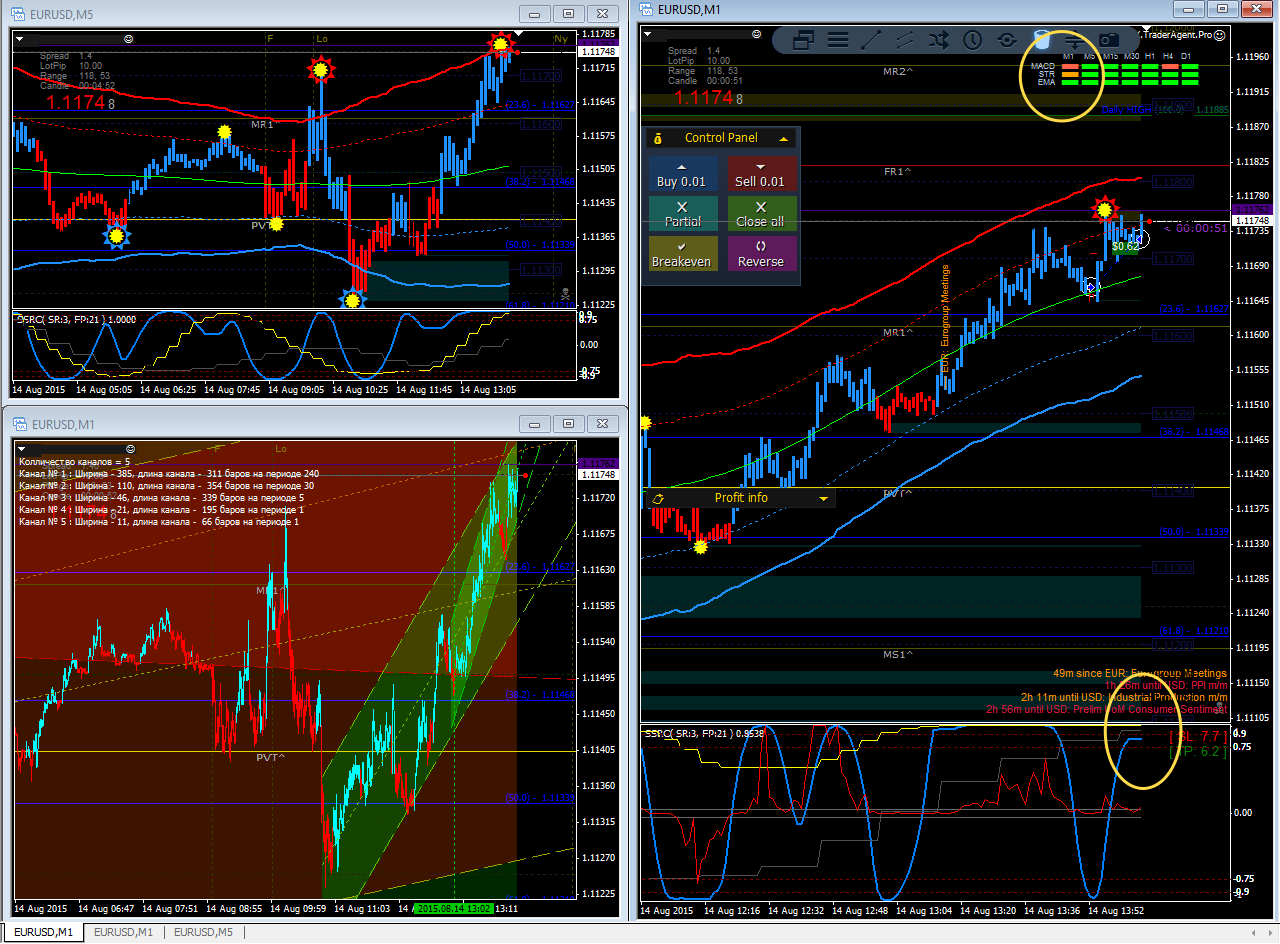Image resolution: width=1280 pixels, height=944 pixels.
Task: Click the money bag icon in Control Panel
Action: (x=658, y=138)
